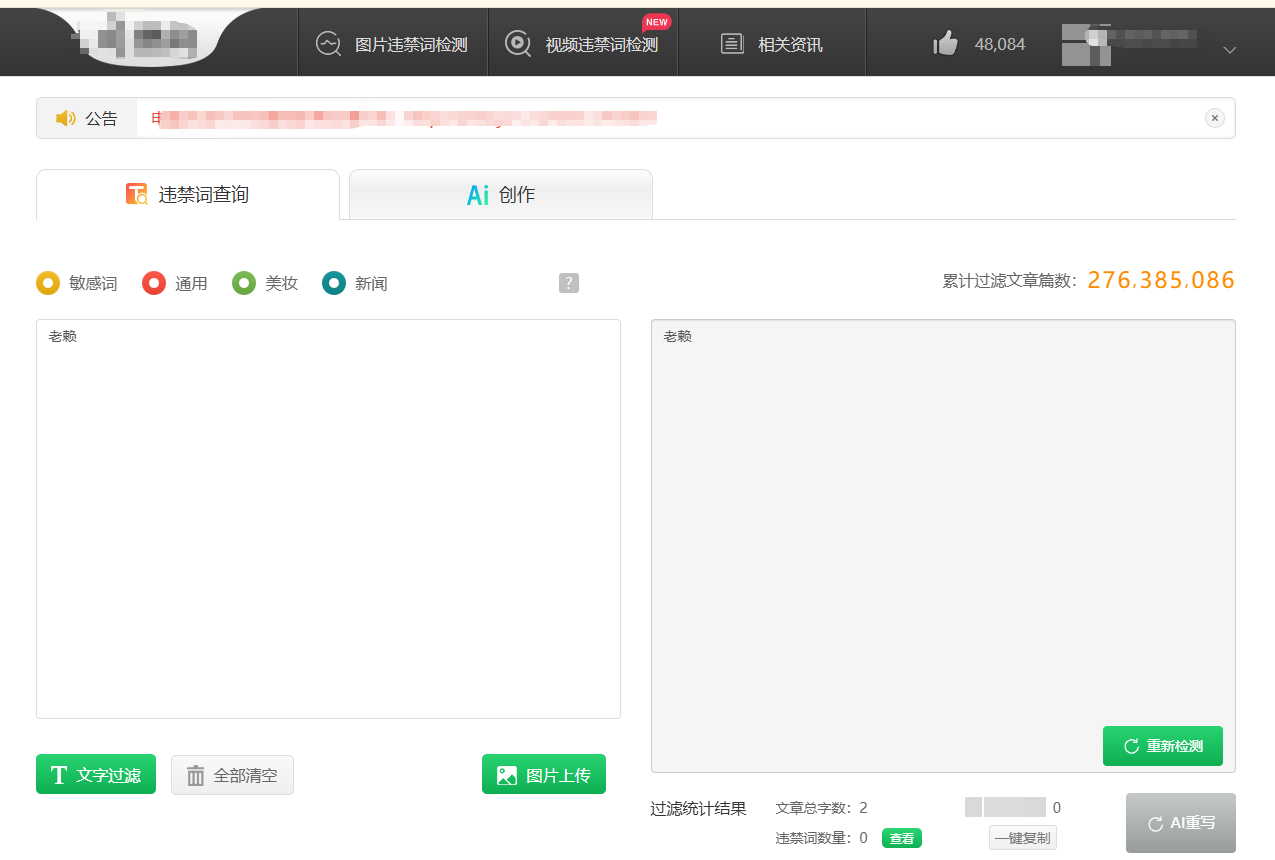This screenshot has width=1275, height=860.
Task: Switch to the 违禁词查询 tab
Action: [x=186, y=194]
